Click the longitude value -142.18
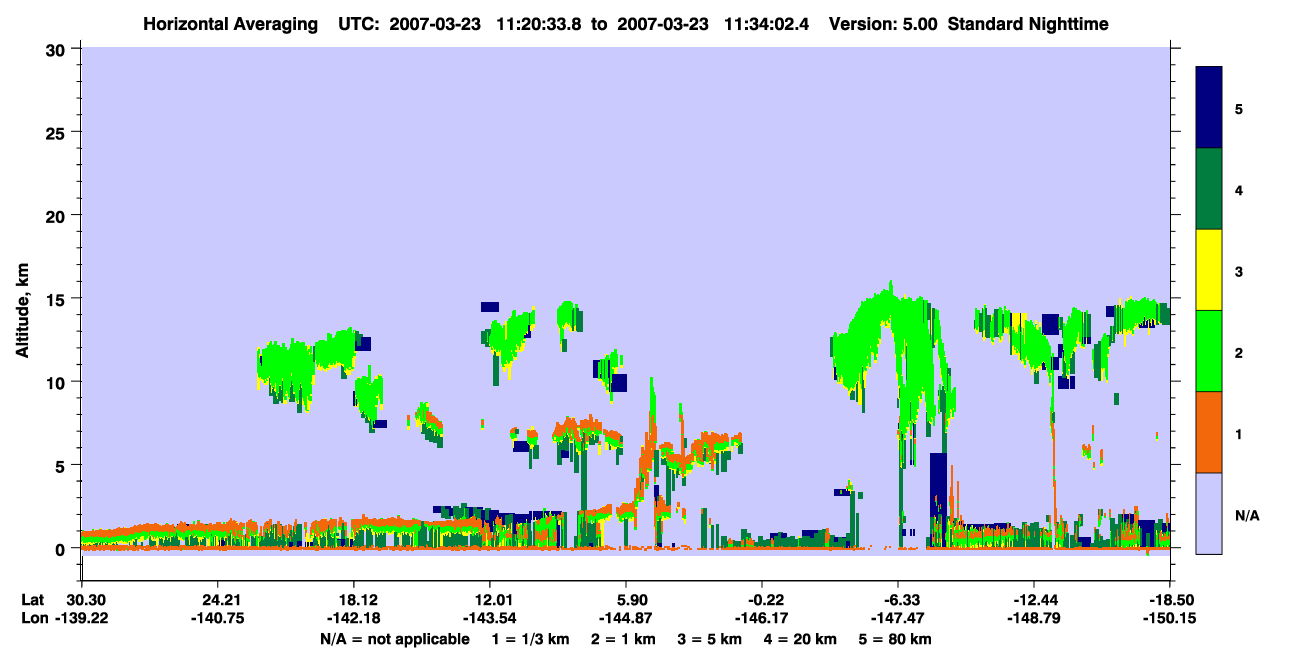 point(353,619)
